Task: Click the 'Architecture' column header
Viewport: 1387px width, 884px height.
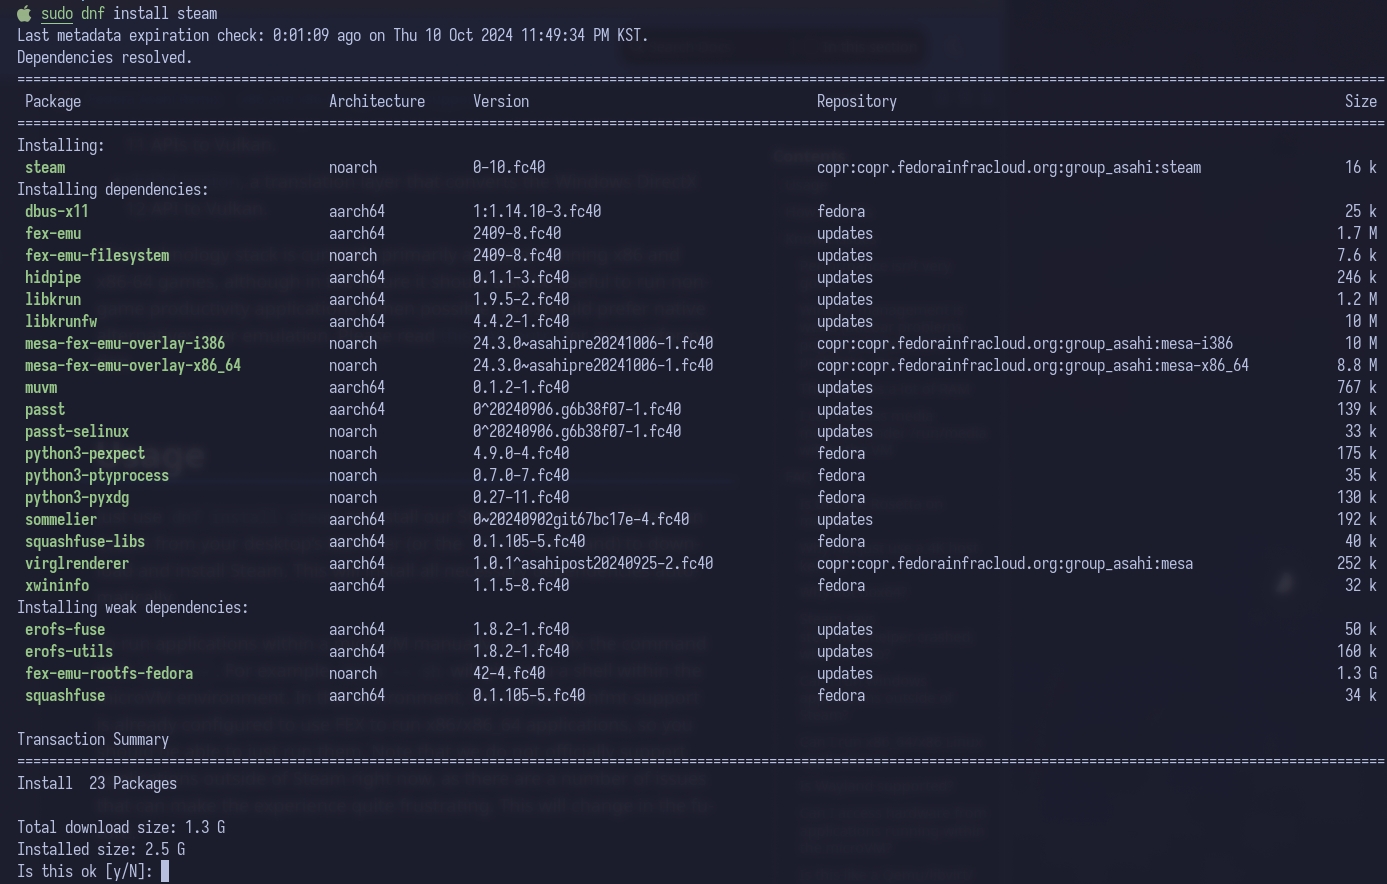Action: click(x=377, y=101)
